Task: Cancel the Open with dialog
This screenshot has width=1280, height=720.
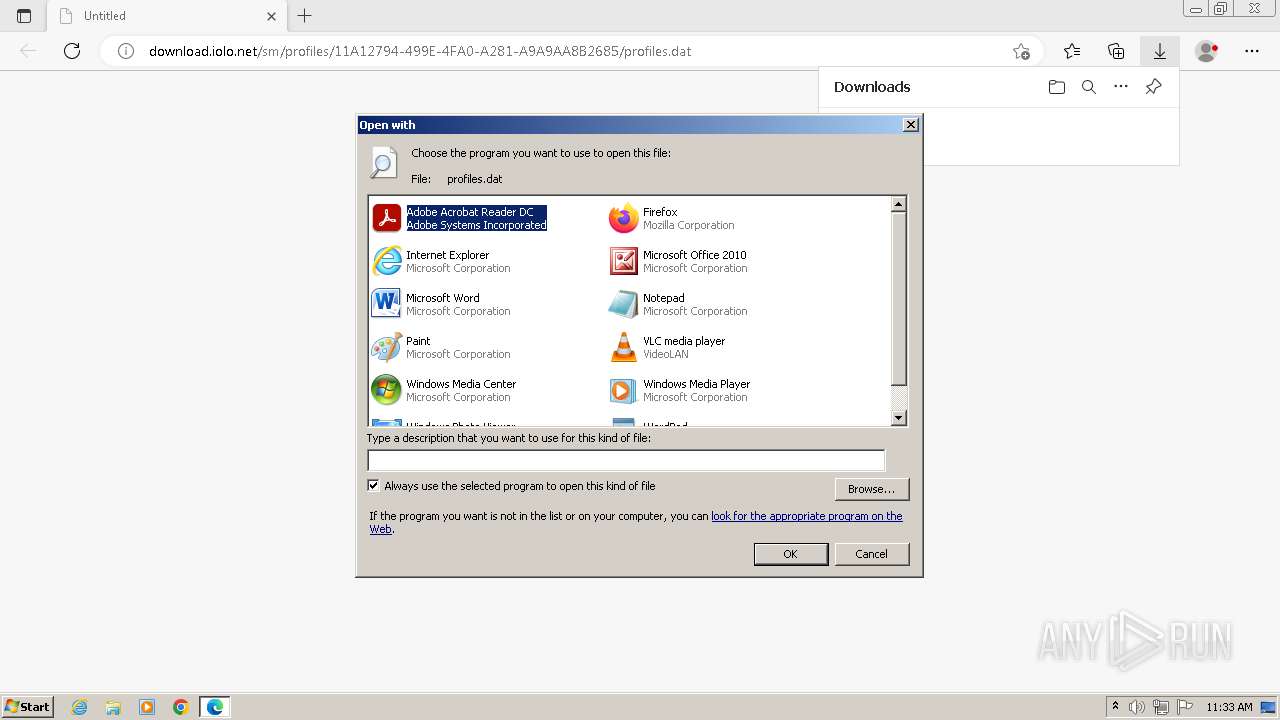Action: [x=871, y=554]
